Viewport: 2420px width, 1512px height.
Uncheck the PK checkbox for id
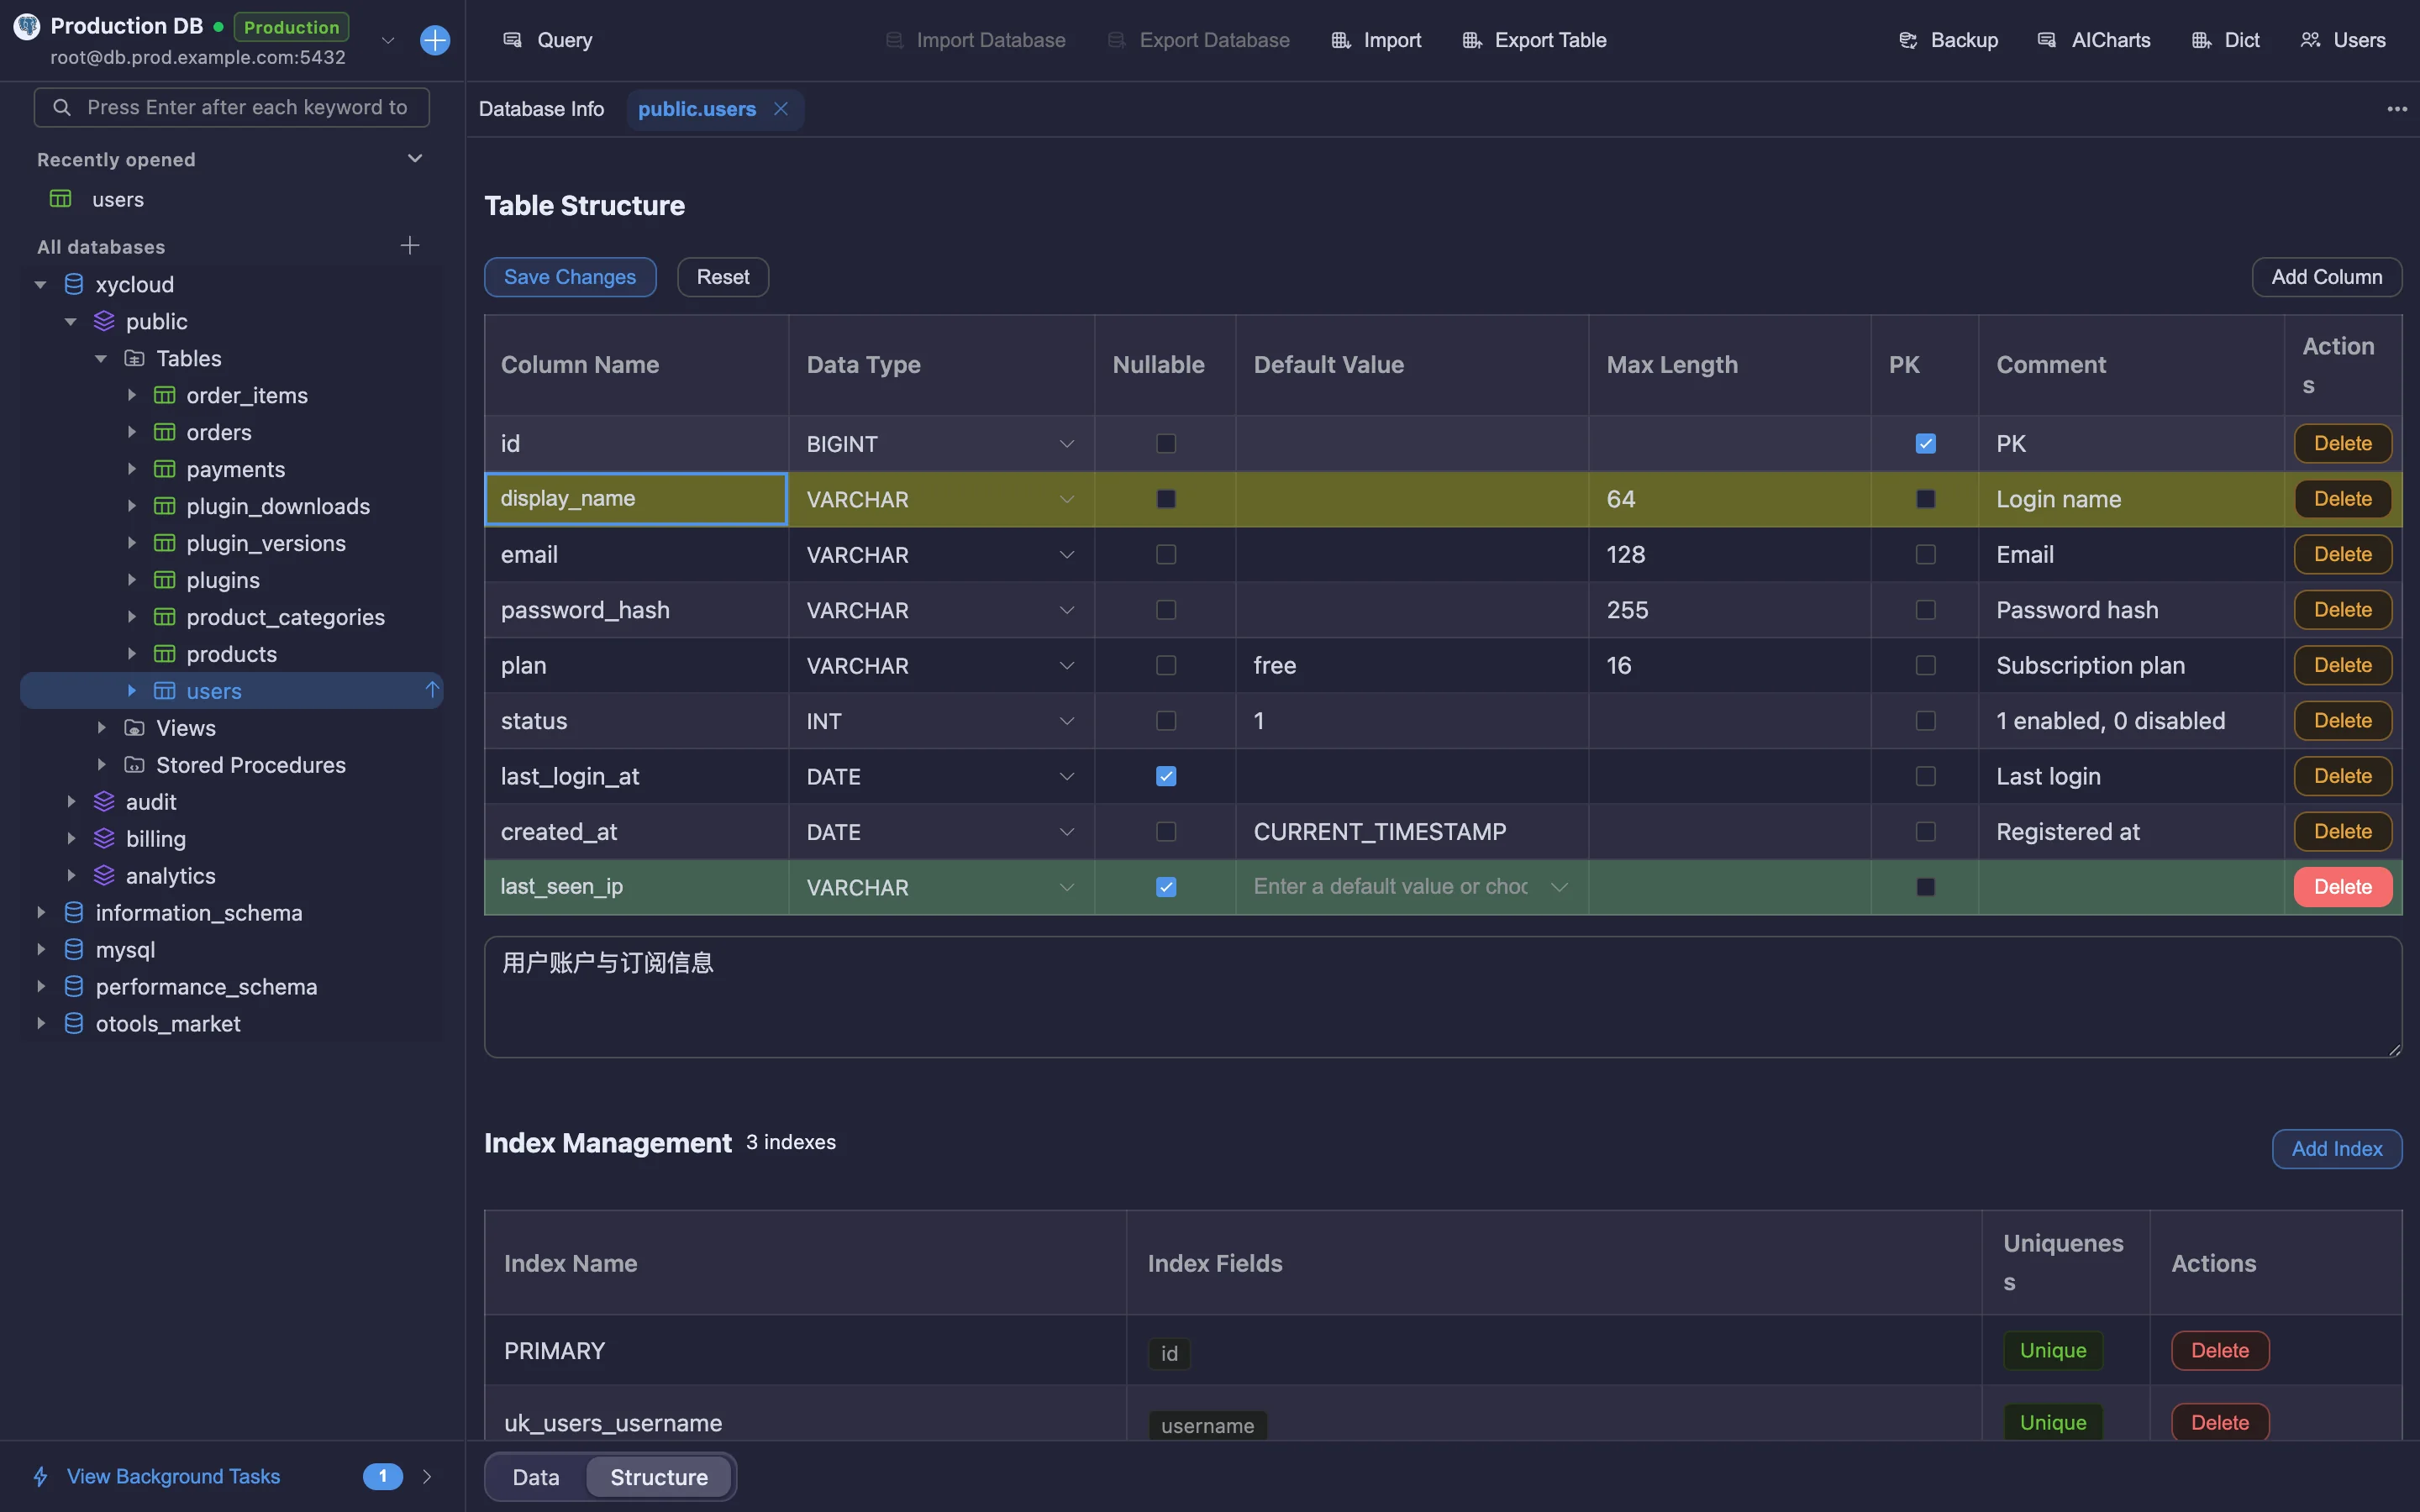(x=1926, y=444)
